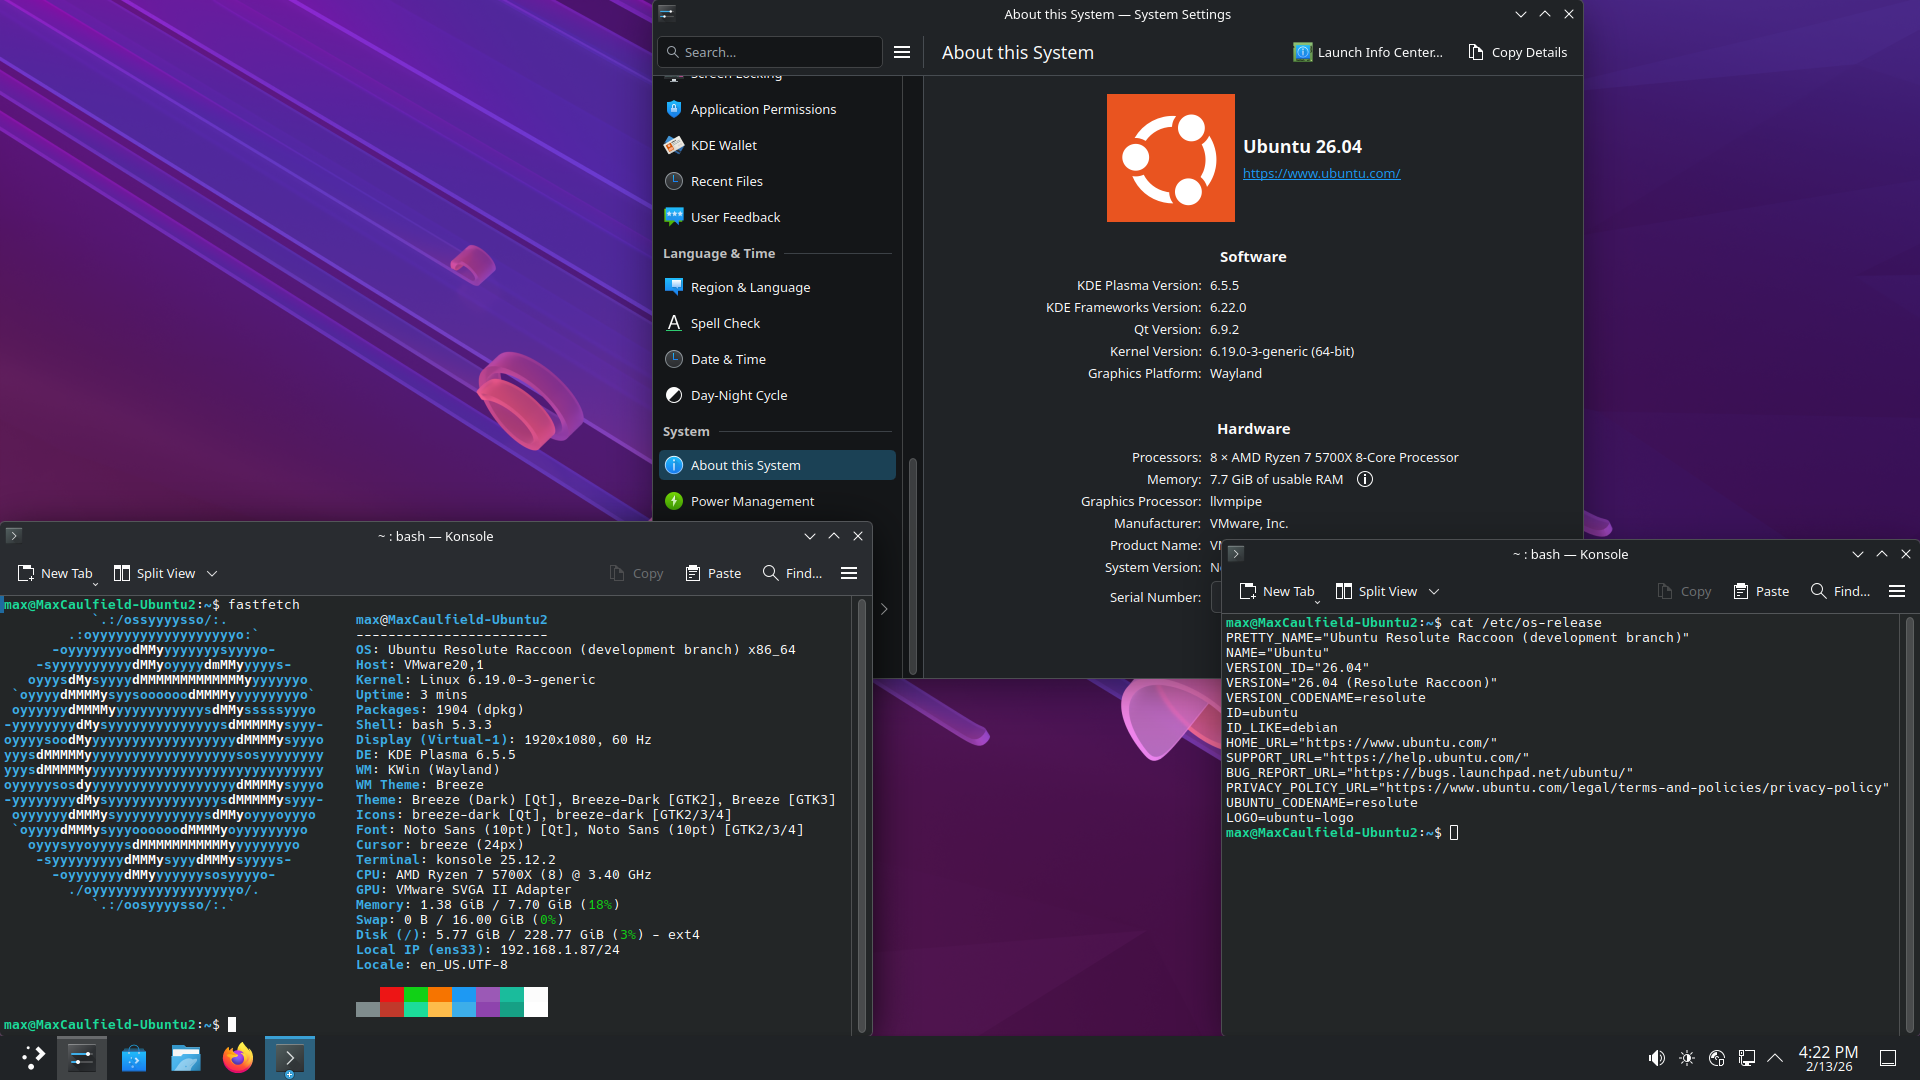Screen dimensions: 1920x1080
Task: Click the System Settings hamburger menu
Action: (x=902, y=52)
